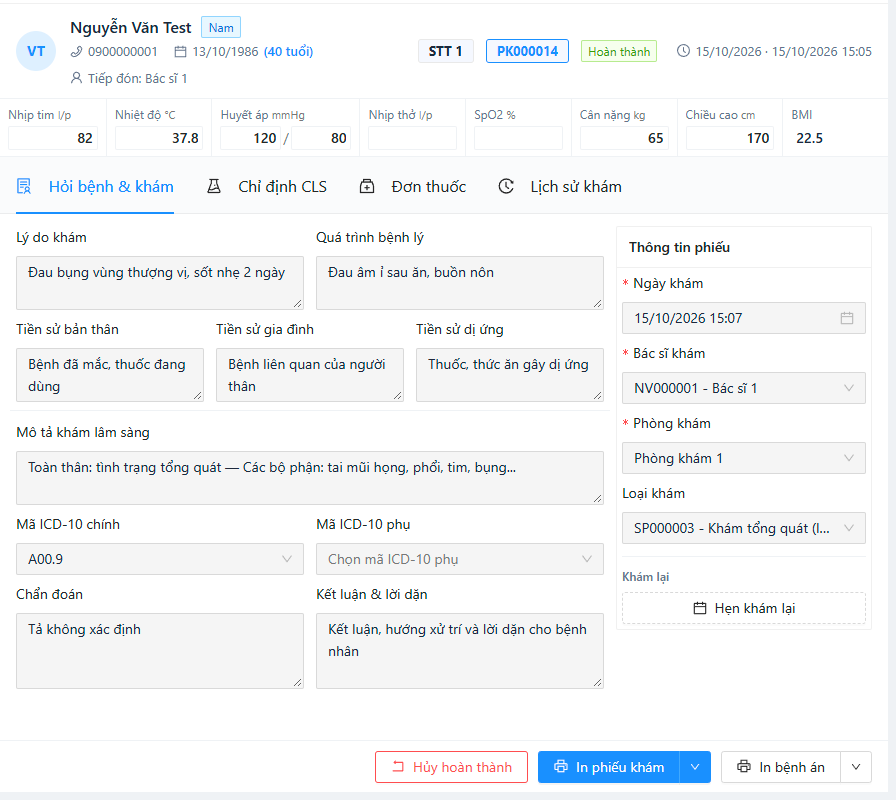This screenshot has height=800, width=896.
Task: Click the empty SpO2 input
Action: point(518,138)
